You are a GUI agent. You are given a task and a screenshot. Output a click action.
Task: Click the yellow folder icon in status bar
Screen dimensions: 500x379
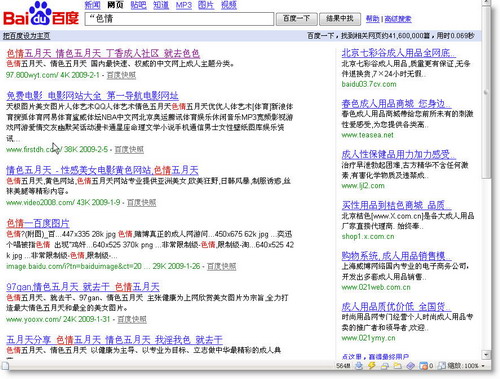397,366
